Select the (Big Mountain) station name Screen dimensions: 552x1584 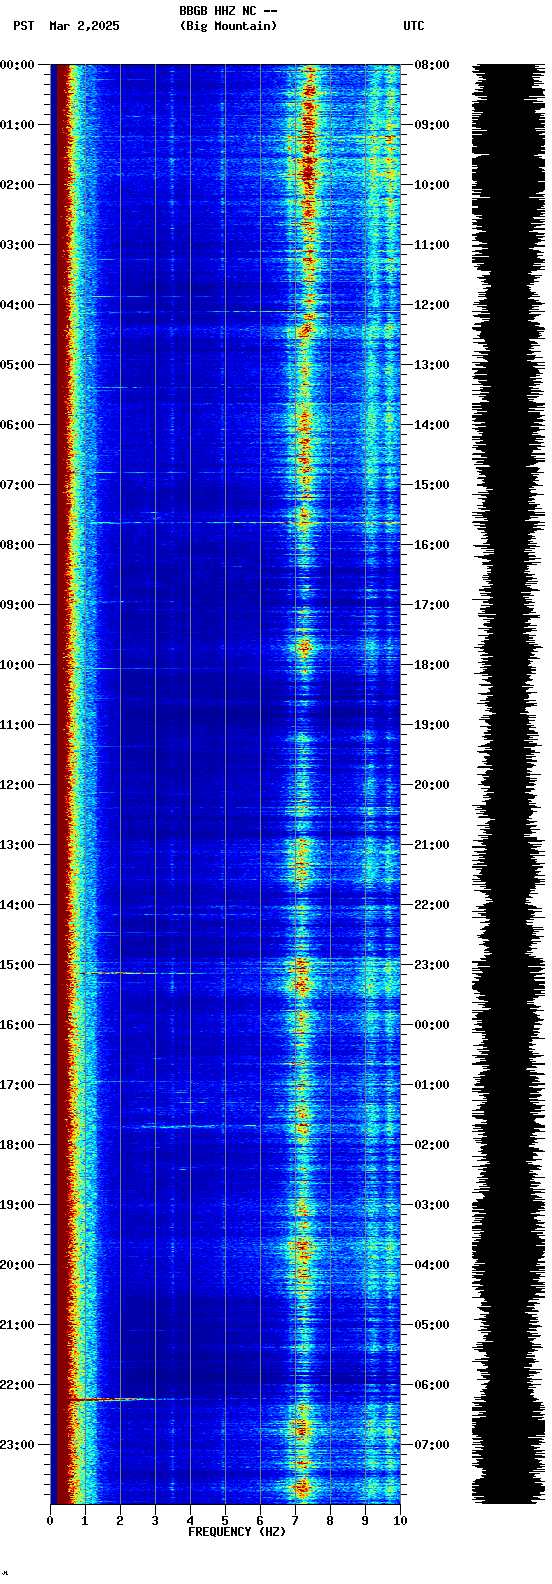click(x=228, y=26)
